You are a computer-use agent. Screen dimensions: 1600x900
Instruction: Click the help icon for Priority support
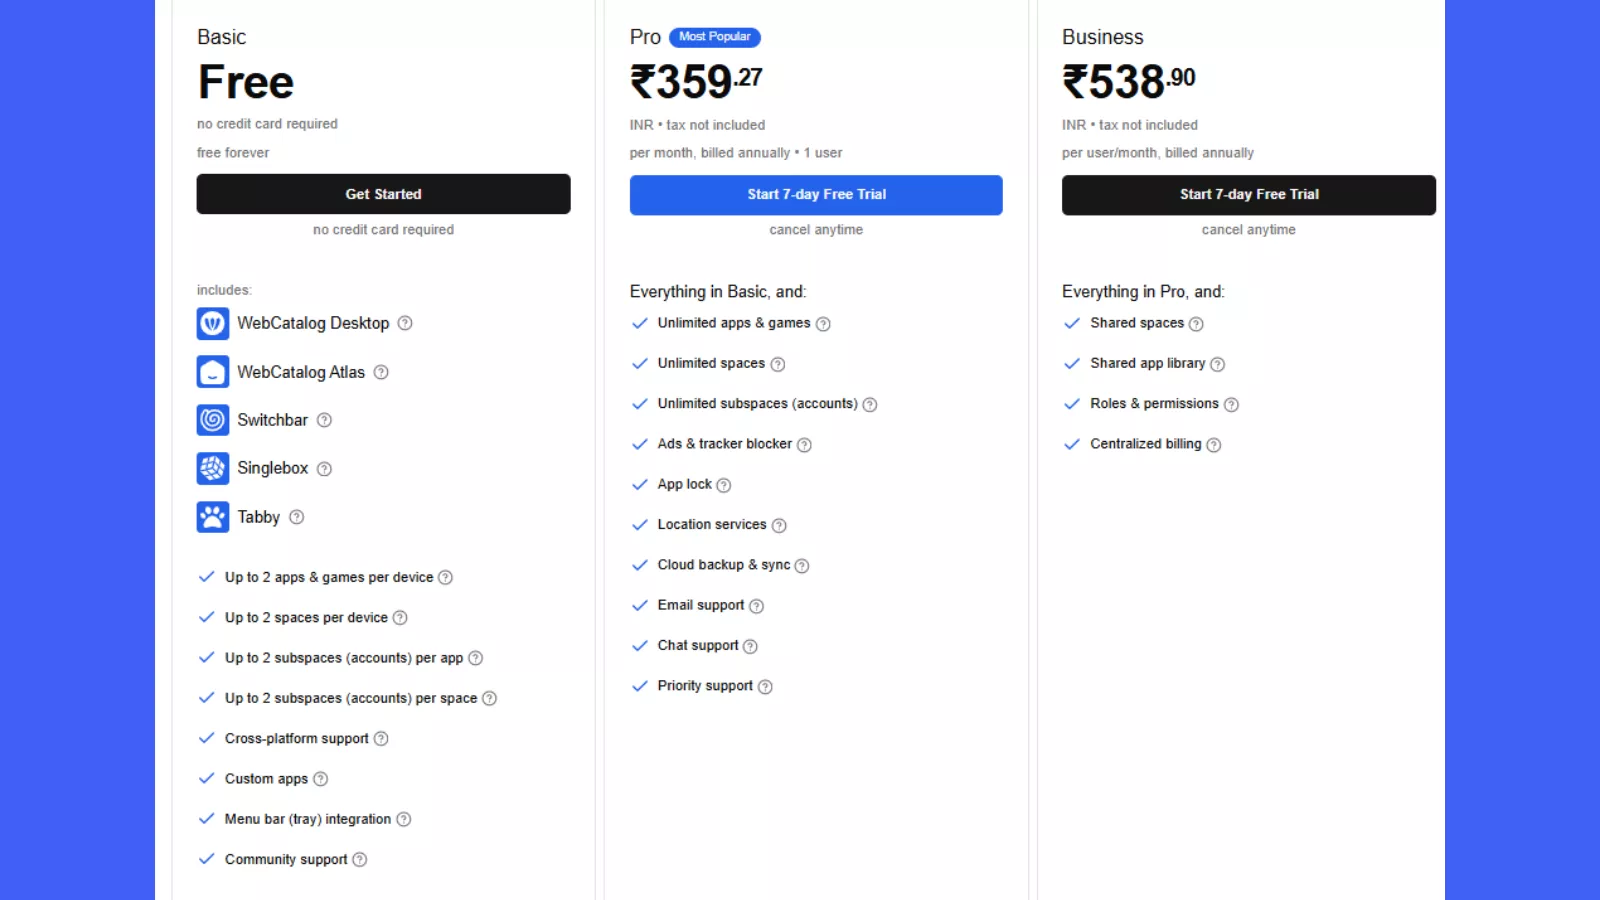[765, 686]
